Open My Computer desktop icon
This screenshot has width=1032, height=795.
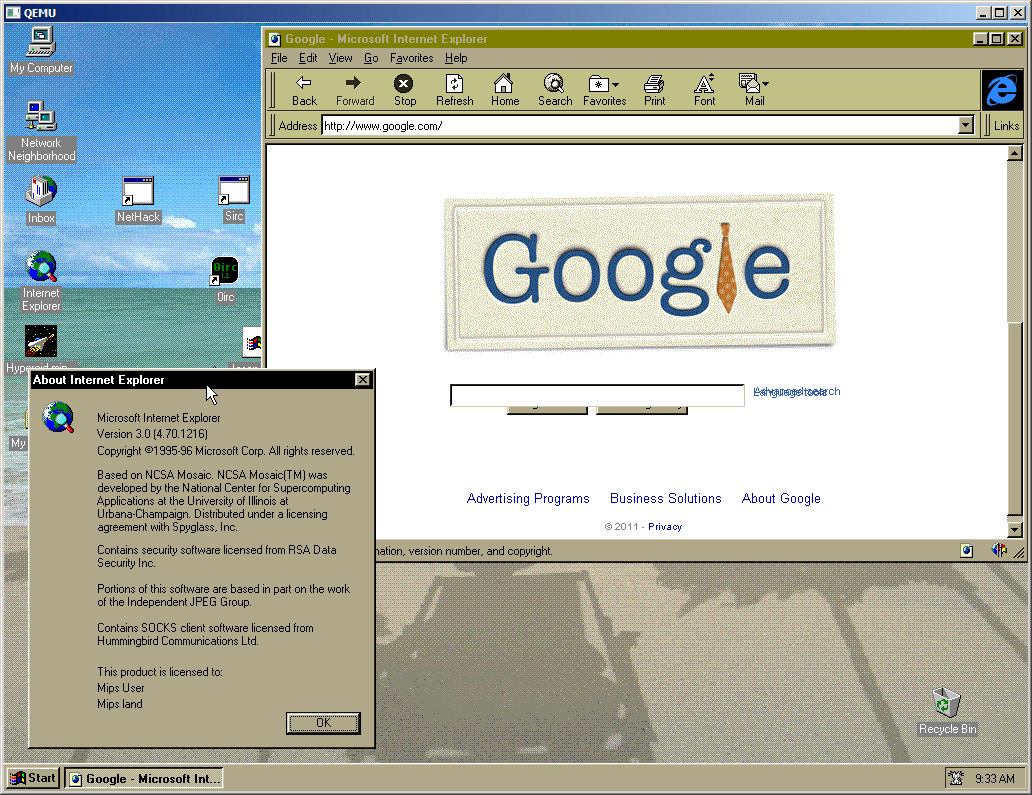point(41,51)
